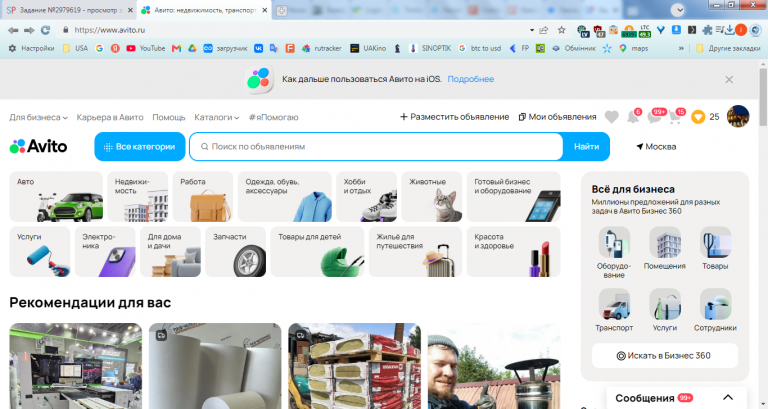This screenshot has height=409, width=768.
Task: Open Жильё для путешествия category
Action: (415, 251)
